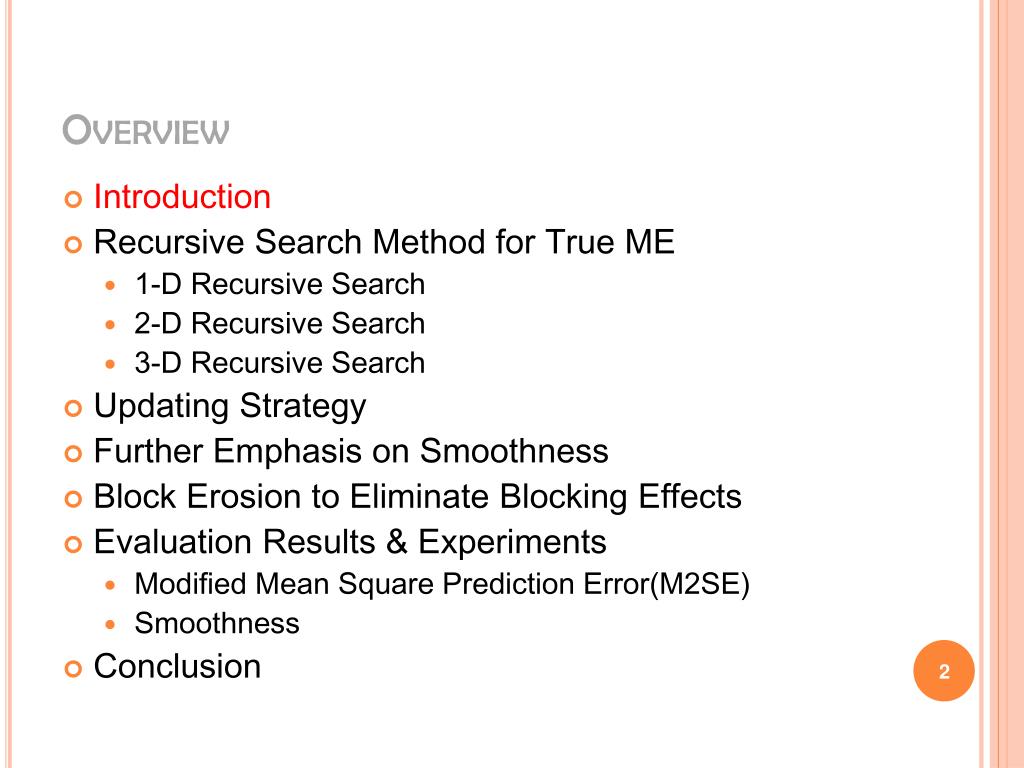Click the ring bullet beside Updating Strategy
Viewport: 1024px width, 768px height.
(74, 408)
